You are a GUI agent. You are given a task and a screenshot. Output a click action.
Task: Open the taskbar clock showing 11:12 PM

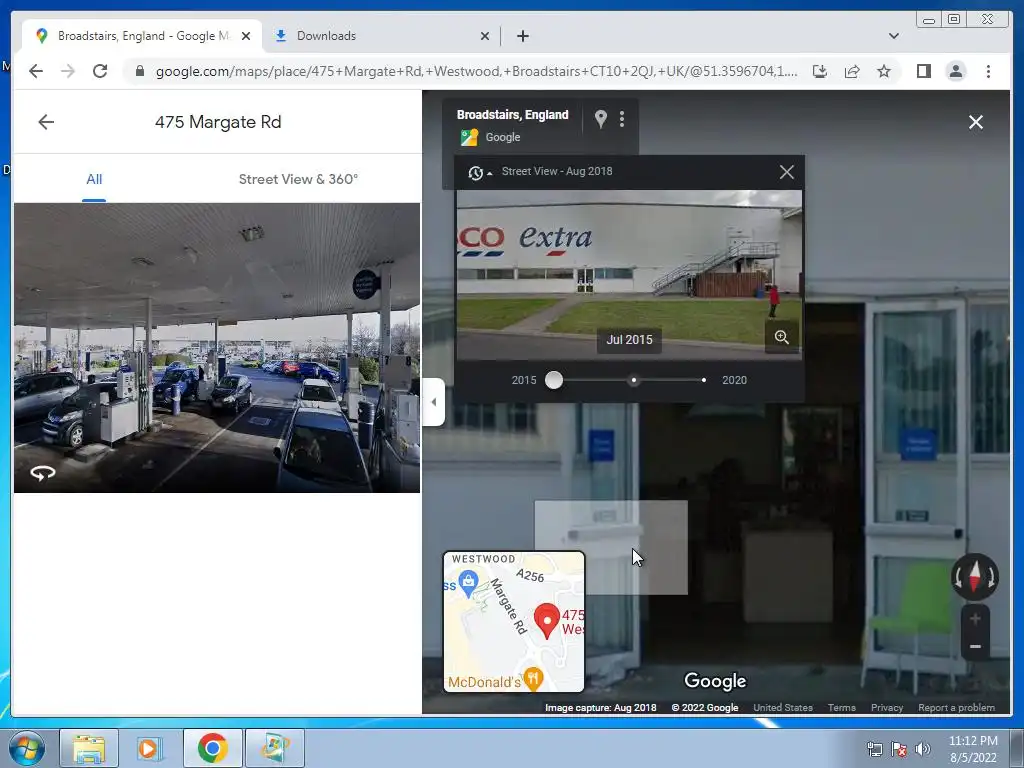pyautogui.click(x=973, y=749)
